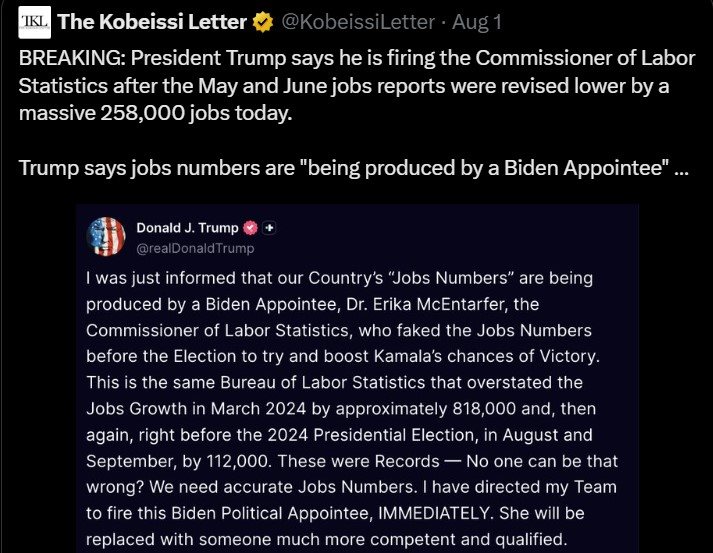Click the Donald J. Trump display name

pos(187,227)
